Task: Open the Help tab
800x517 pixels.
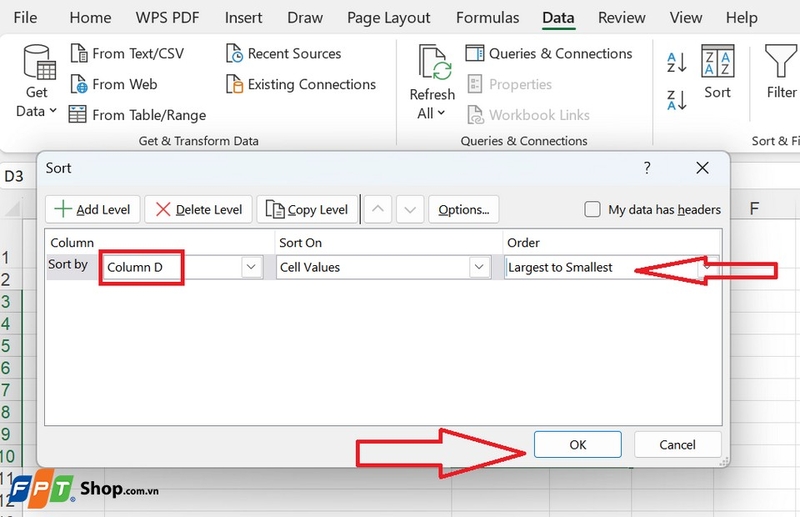Action: (x=742, y=18)
